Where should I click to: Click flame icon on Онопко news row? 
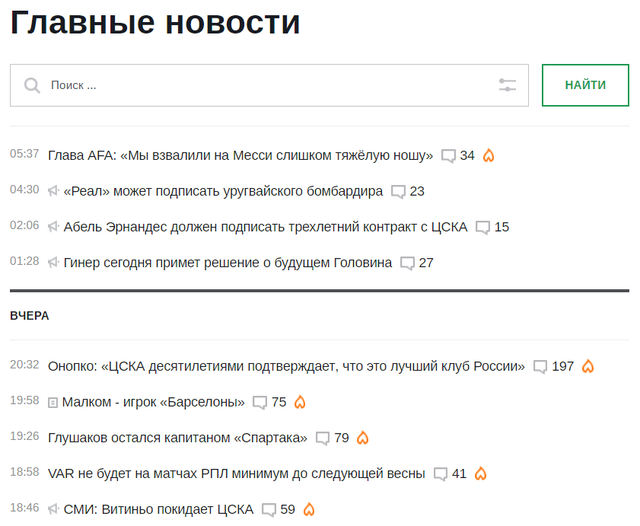tap(588, 366)
